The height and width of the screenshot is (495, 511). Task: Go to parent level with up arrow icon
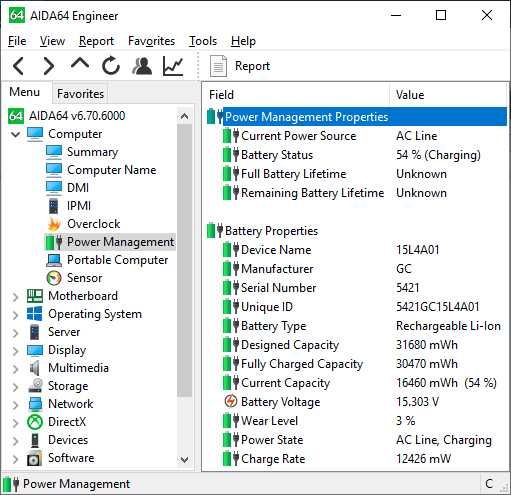pos(80,63)
